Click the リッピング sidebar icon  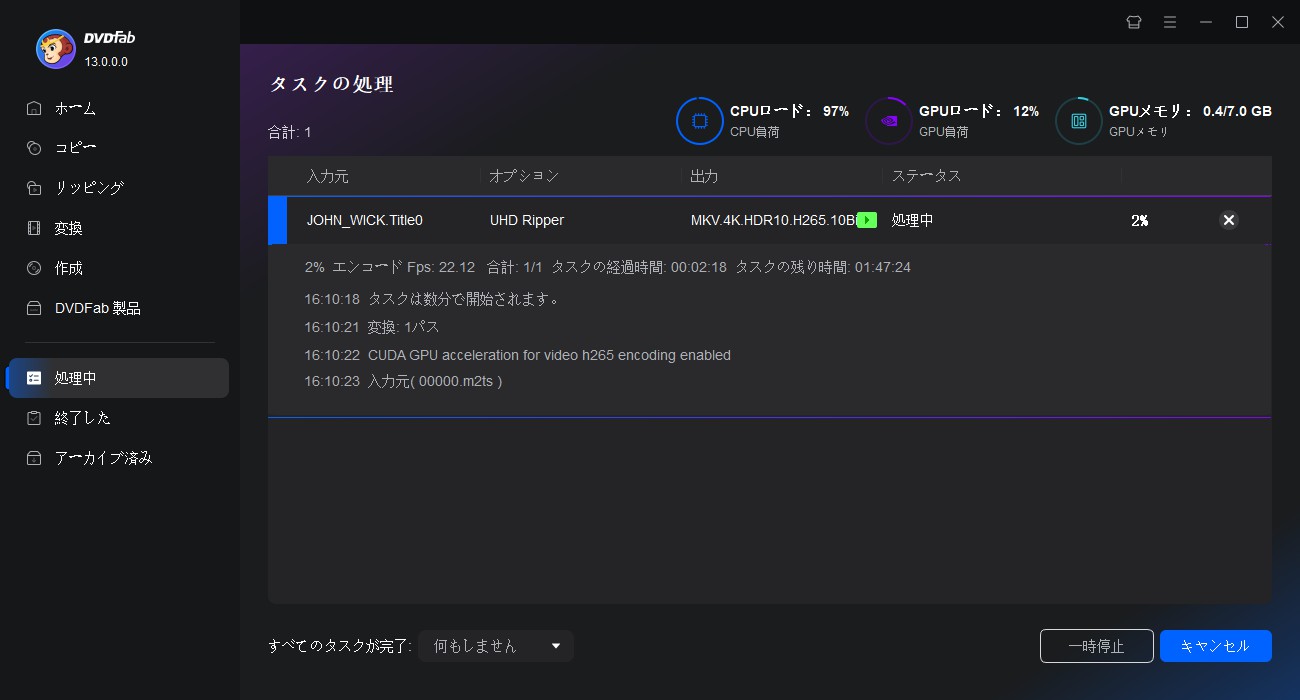34,188
